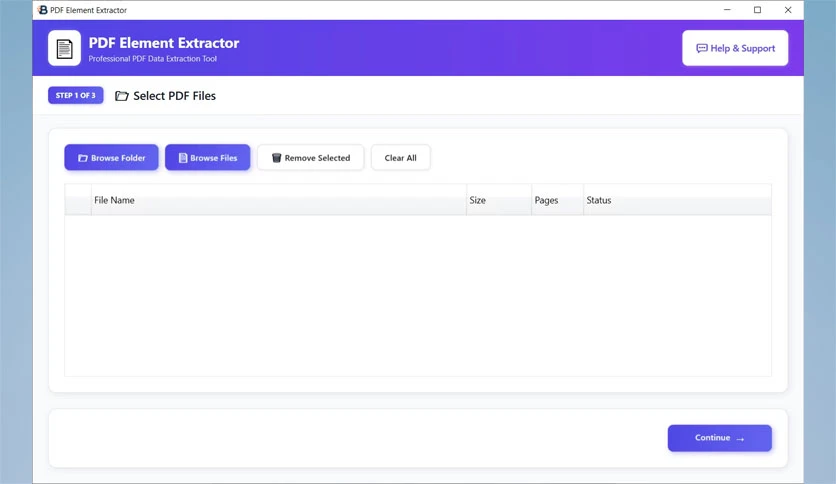
Task: Click Remove Selected button
Action: point(310,158)
